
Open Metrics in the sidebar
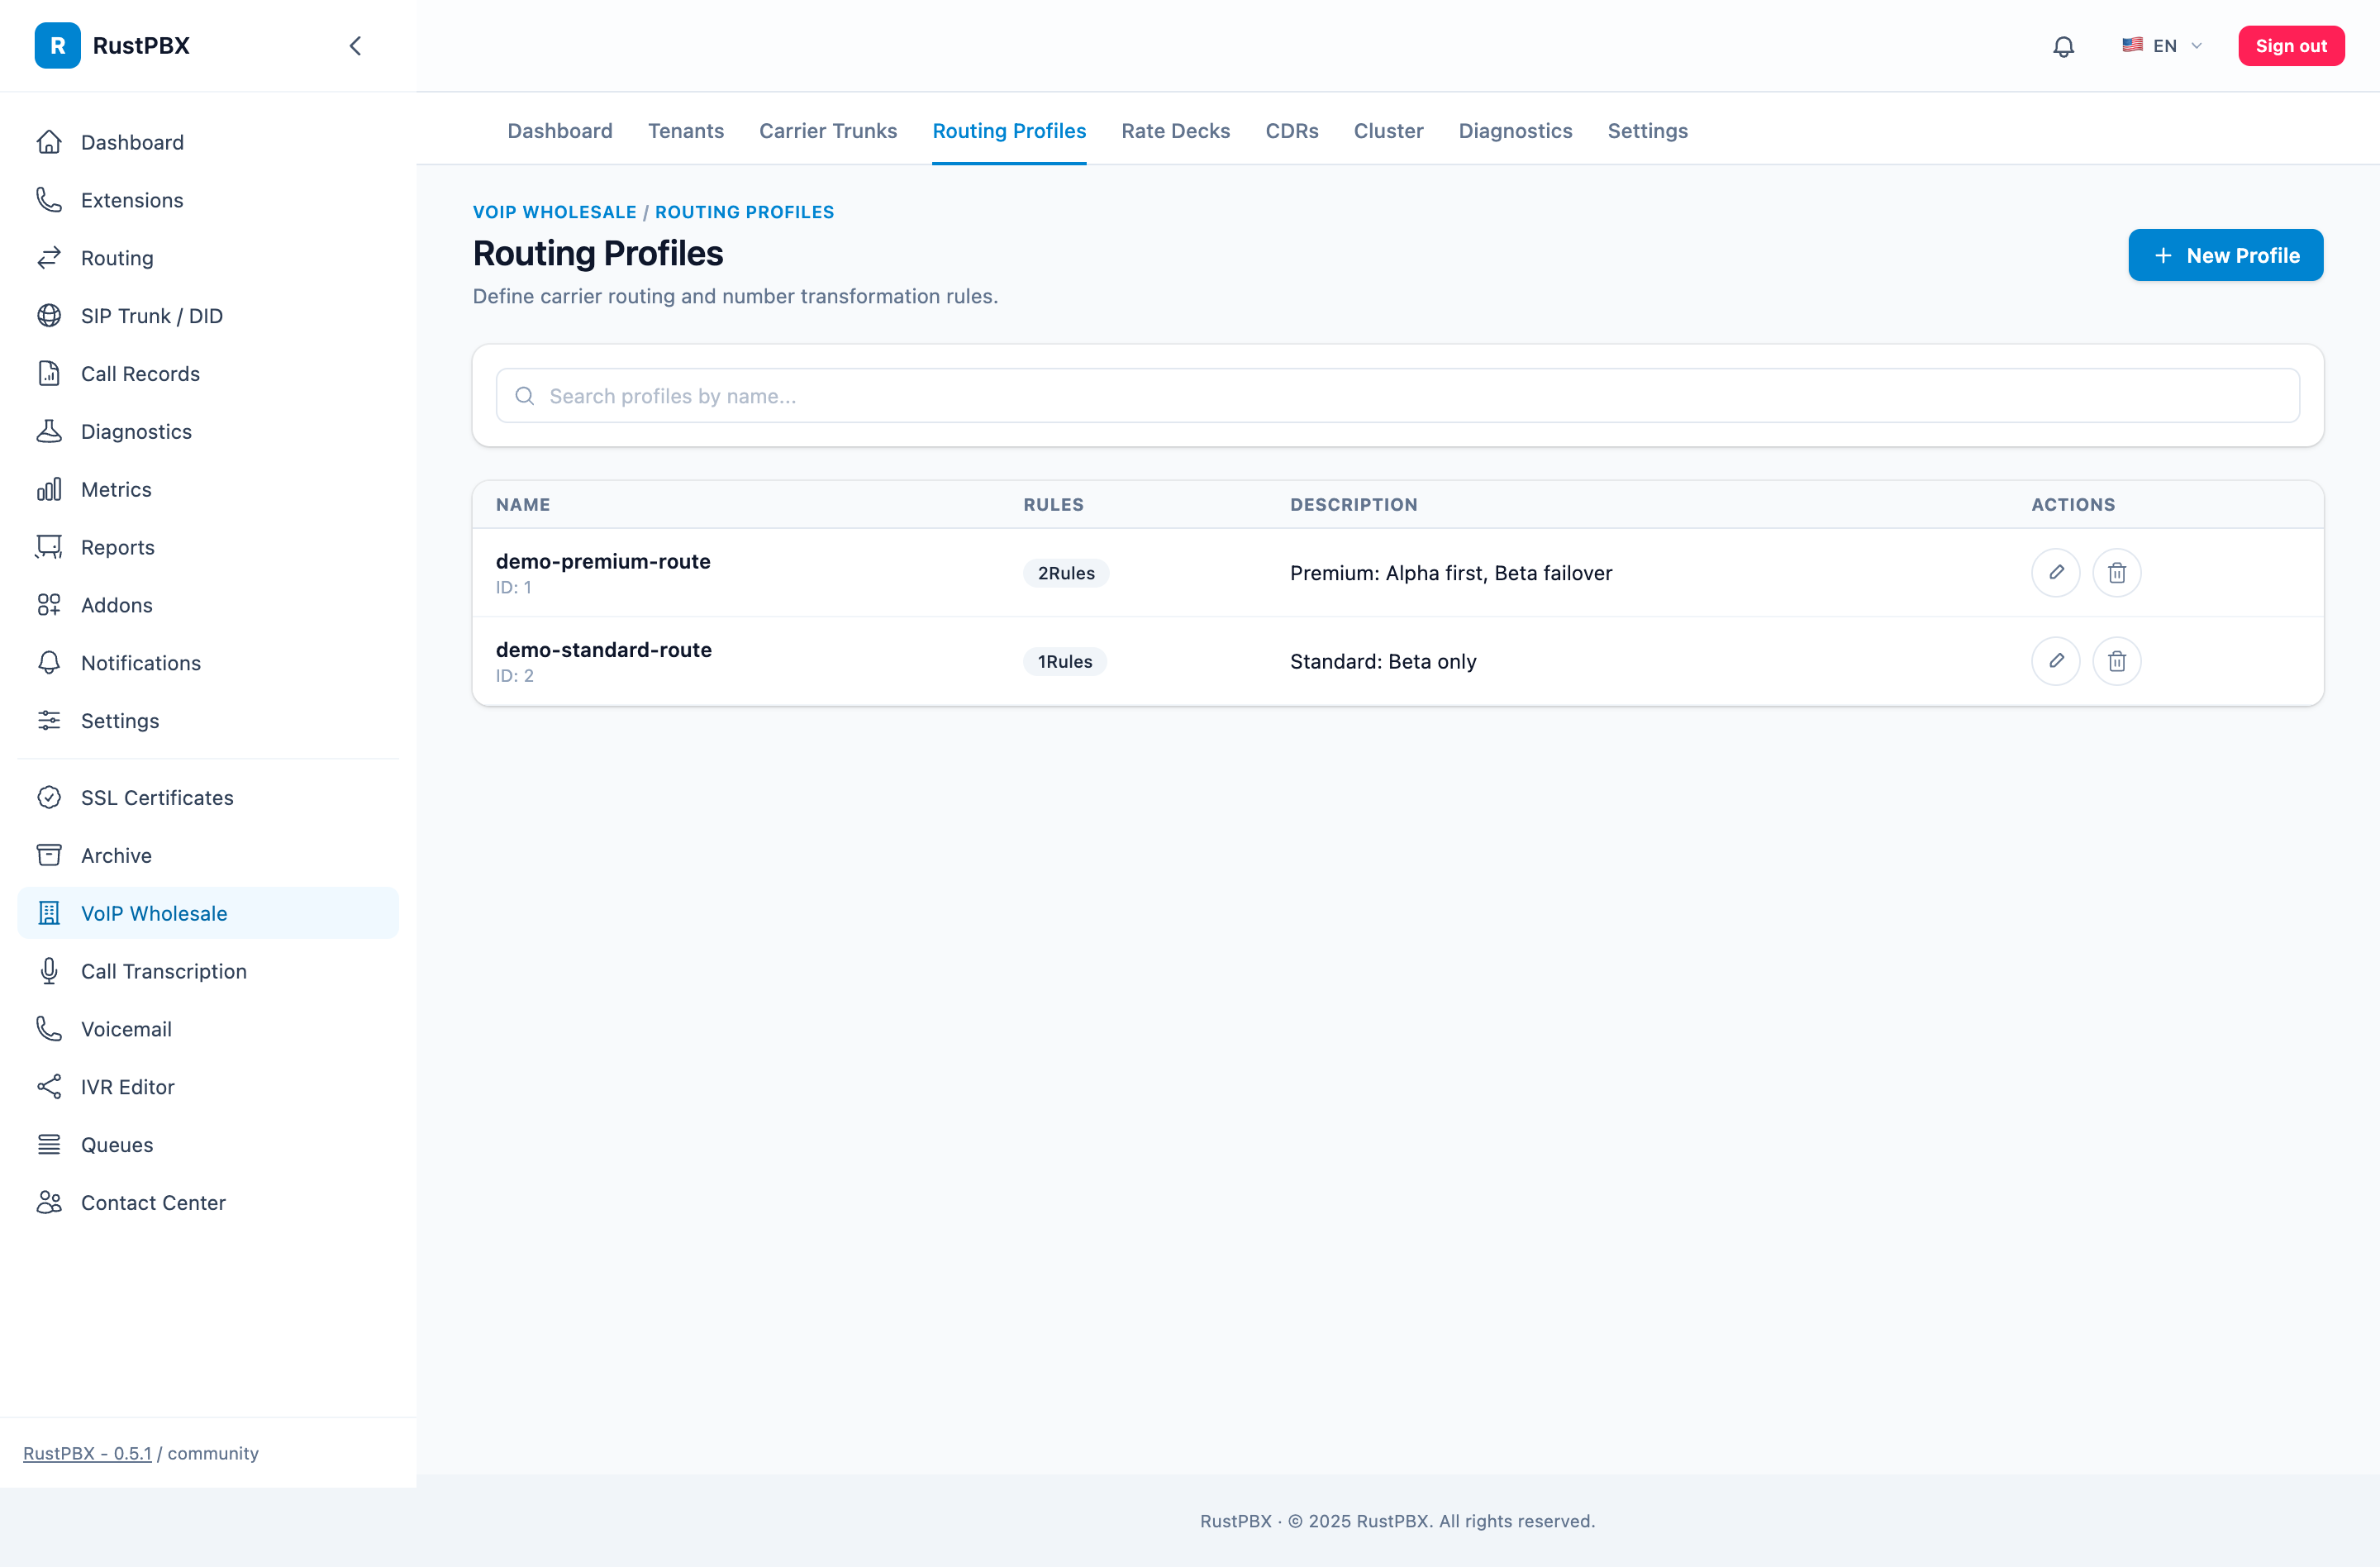point(208,489)
